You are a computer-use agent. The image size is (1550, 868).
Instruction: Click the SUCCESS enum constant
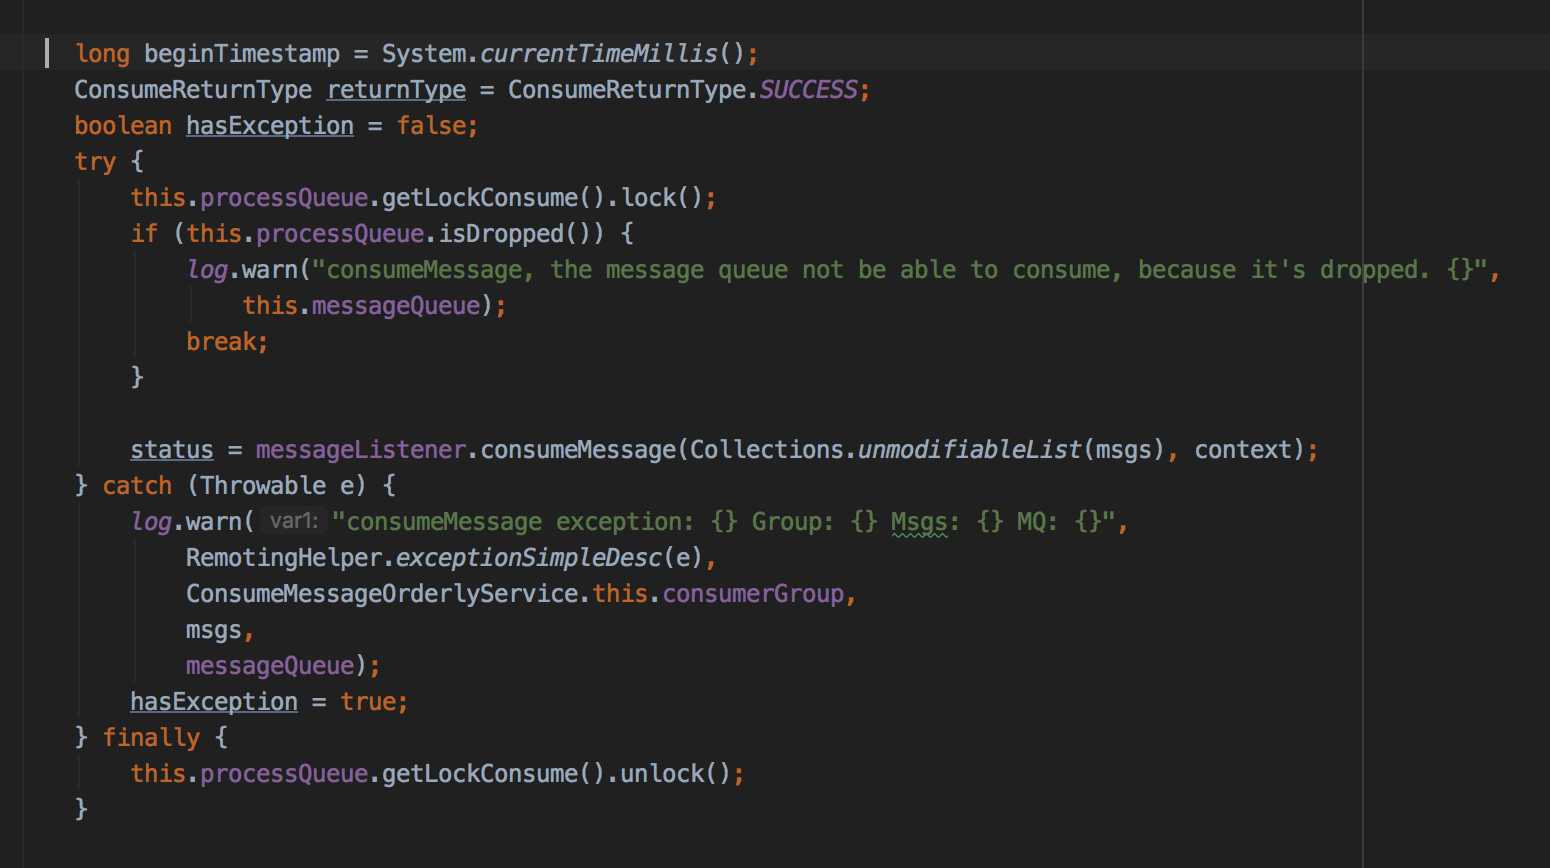pyautogui.click(x=808, y=90)
